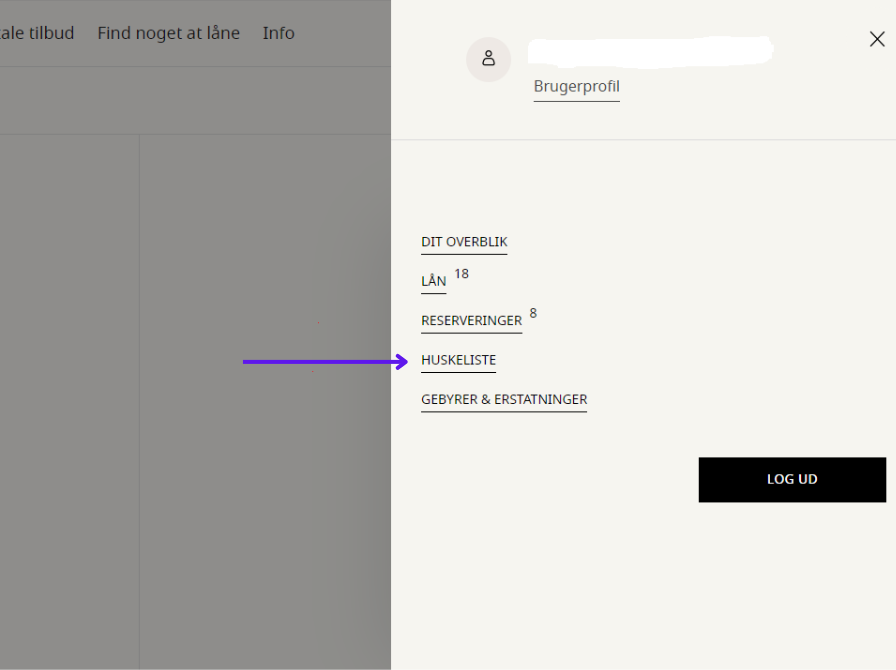Open Gebyrer & Erstatninger
Image resolution: width=896 pixels, height=670 pixels.
pyautogui.click(x=504, y=400)
